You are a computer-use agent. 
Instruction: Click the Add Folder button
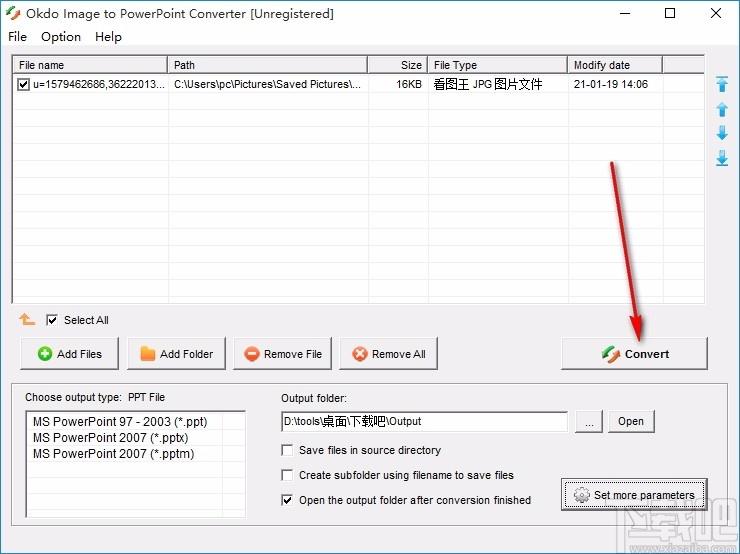[x=176, y=353]
